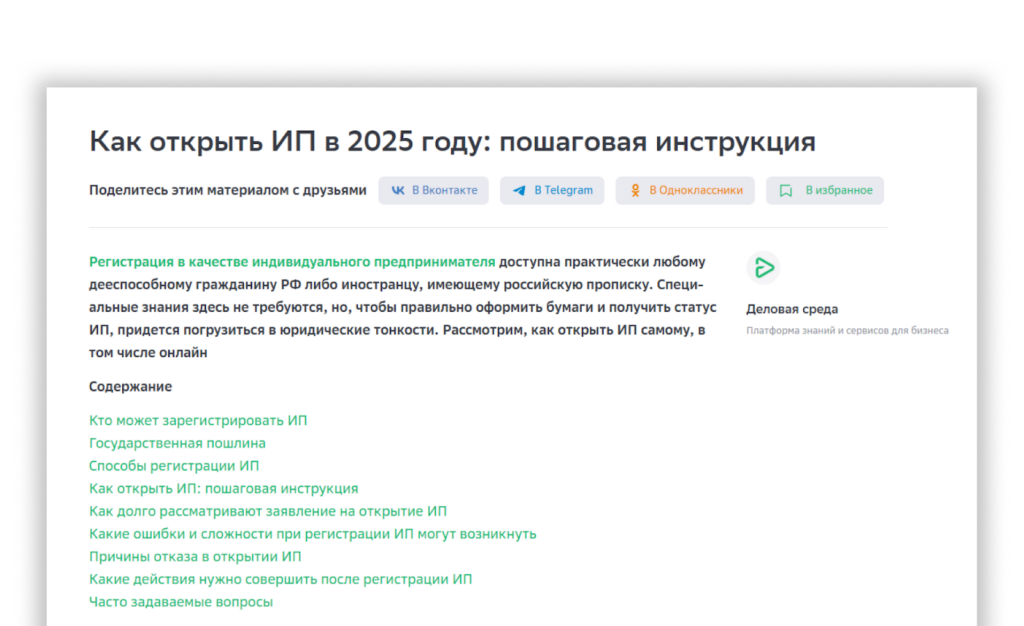
Task: Open the Способы регистрации ИП section
Action: pyautogui.click(x=174, y=466)
